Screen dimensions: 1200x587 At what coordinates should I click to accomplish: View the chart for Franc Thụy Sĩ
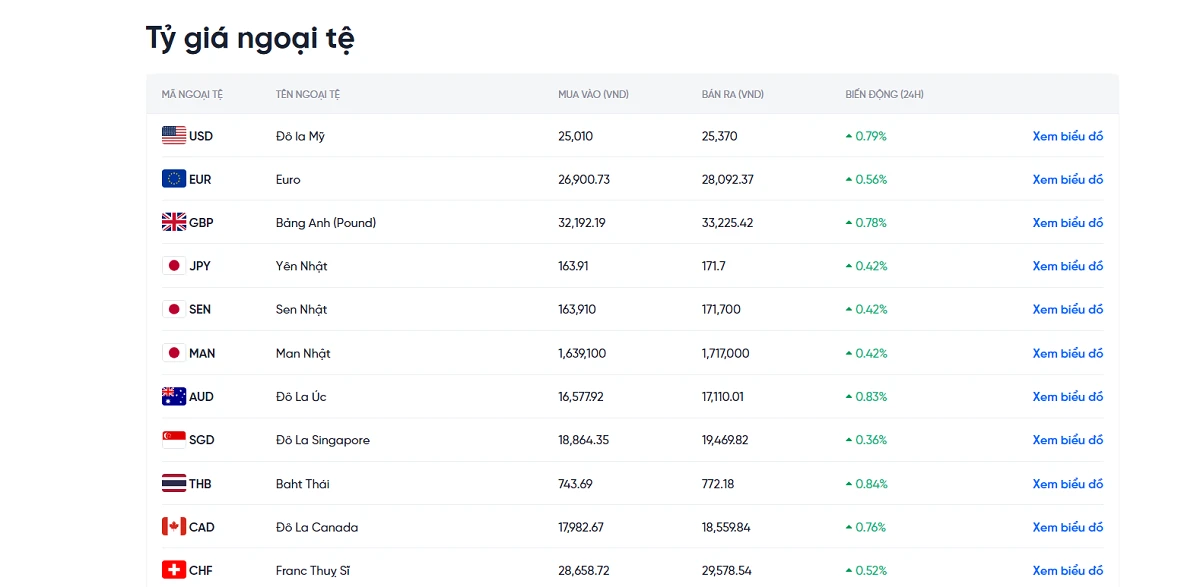click(x=1067, y=570)
